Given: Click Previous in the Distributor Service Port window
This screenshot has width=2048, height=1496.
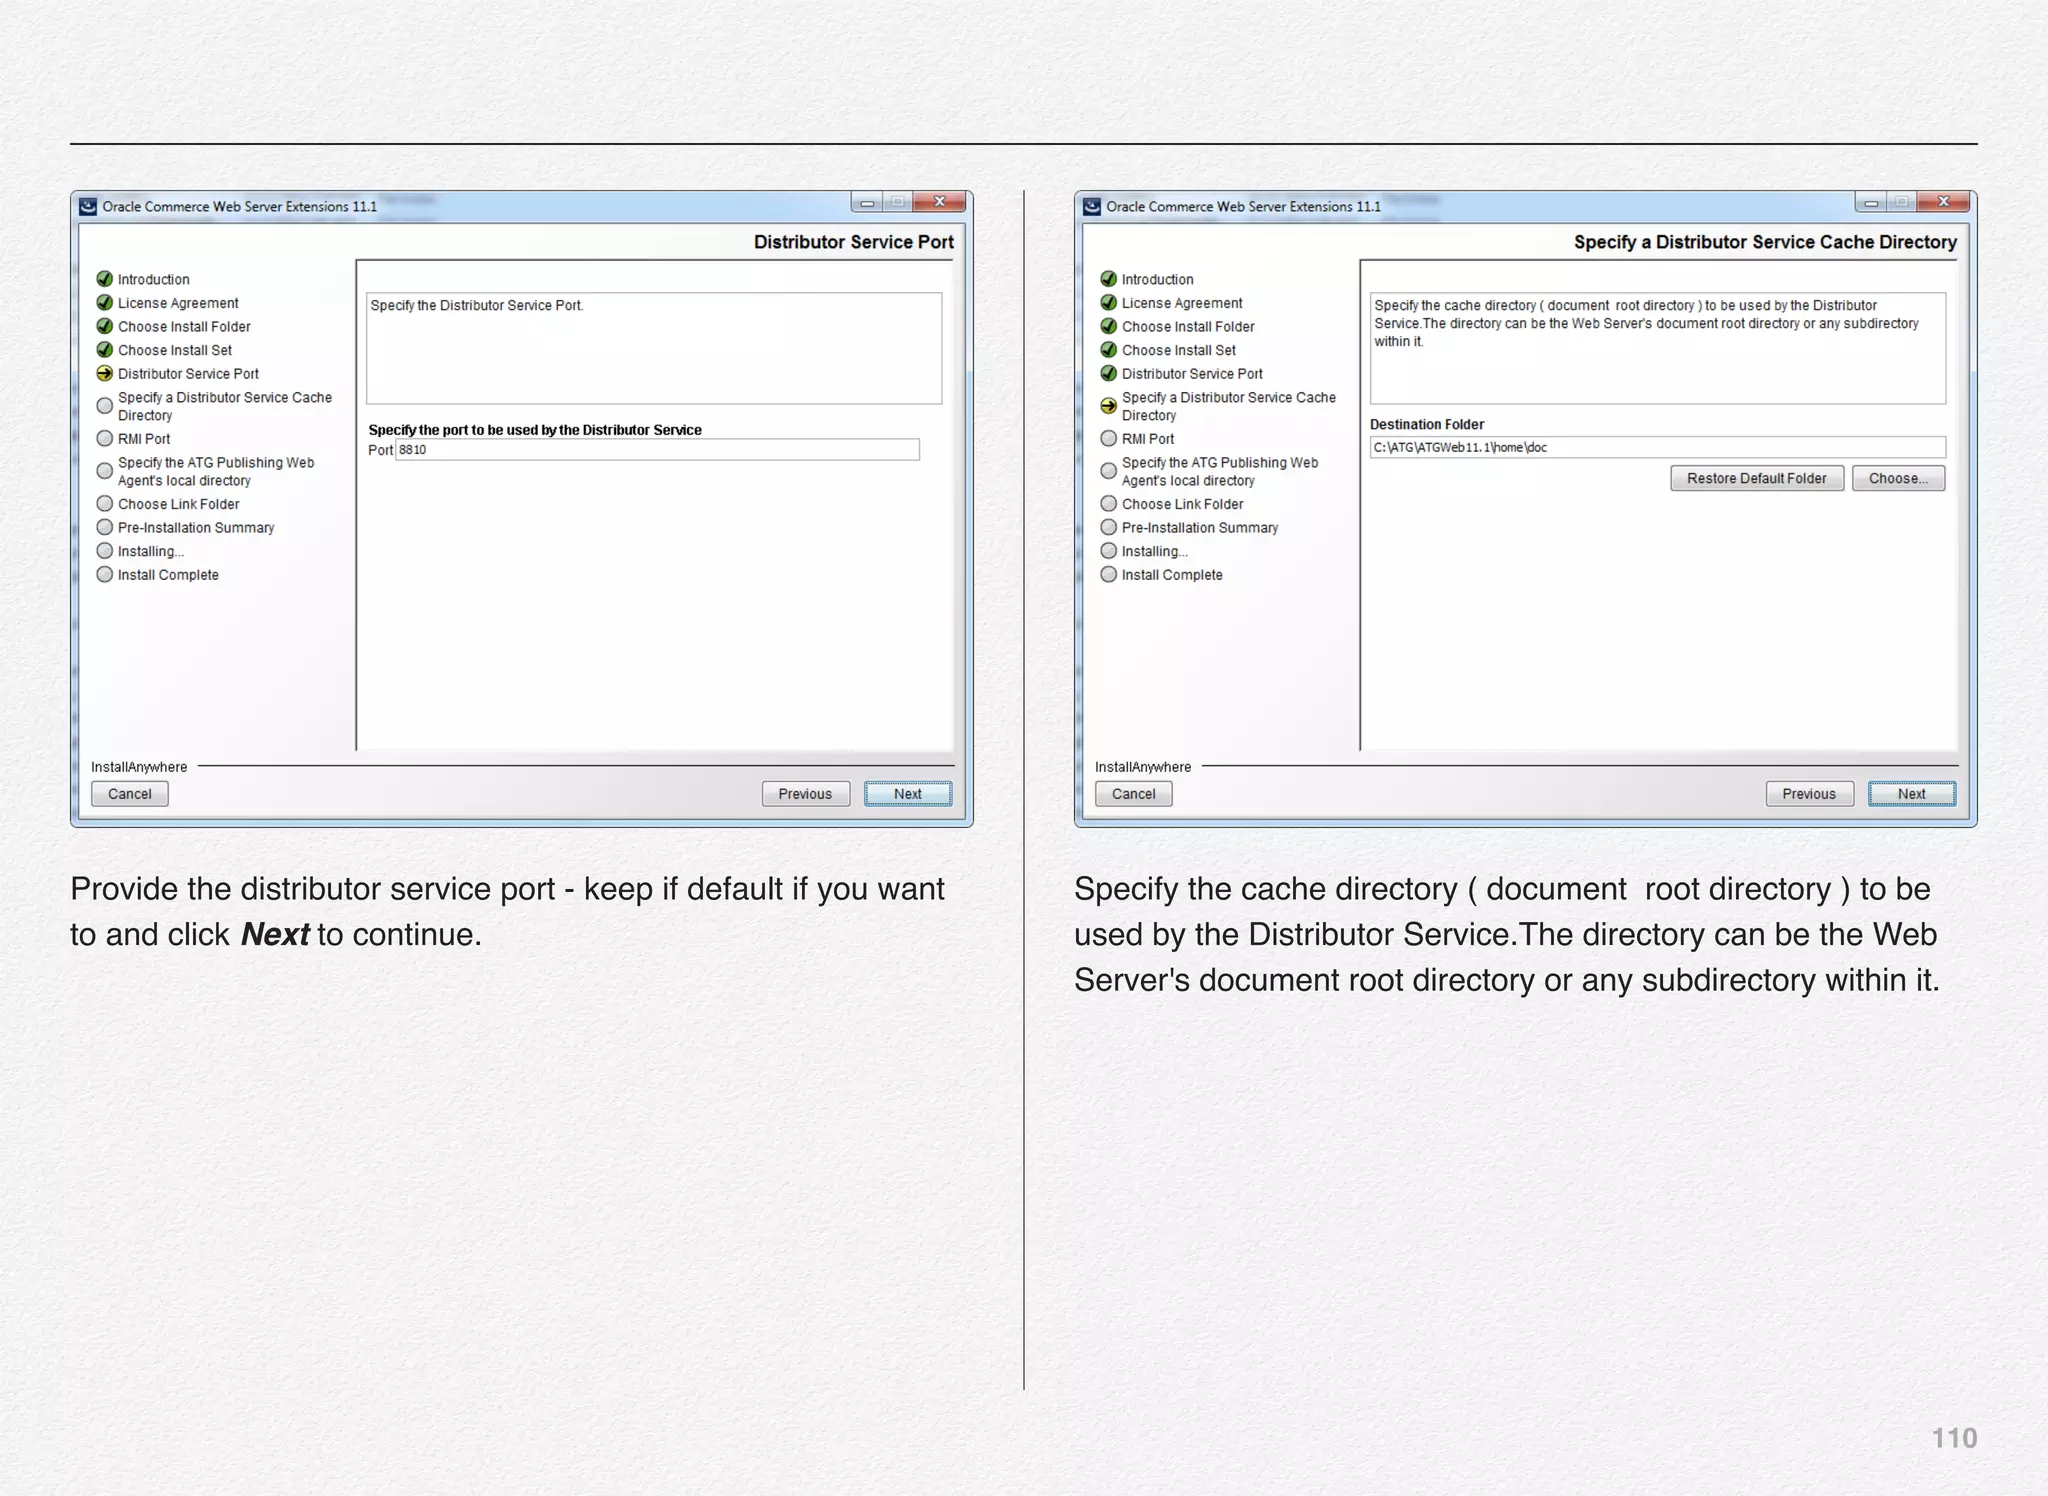Looking at the screenshot, I should click(805, 794).
